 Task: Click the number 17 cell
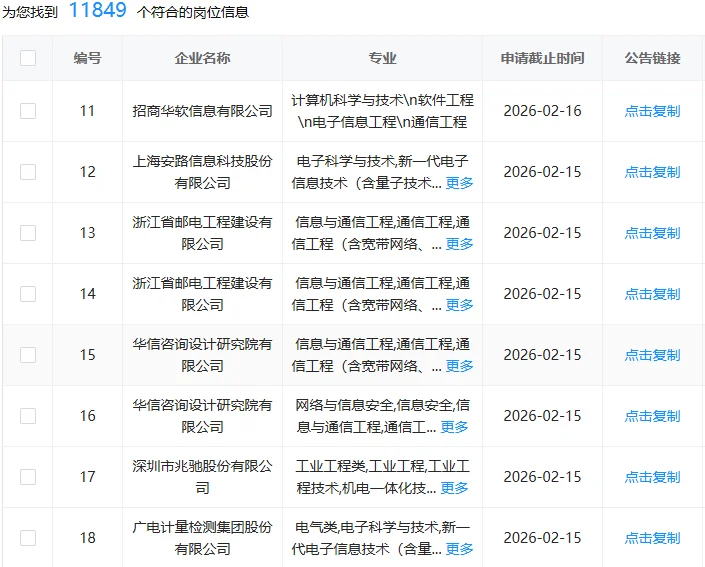click(x=88, y=477)
